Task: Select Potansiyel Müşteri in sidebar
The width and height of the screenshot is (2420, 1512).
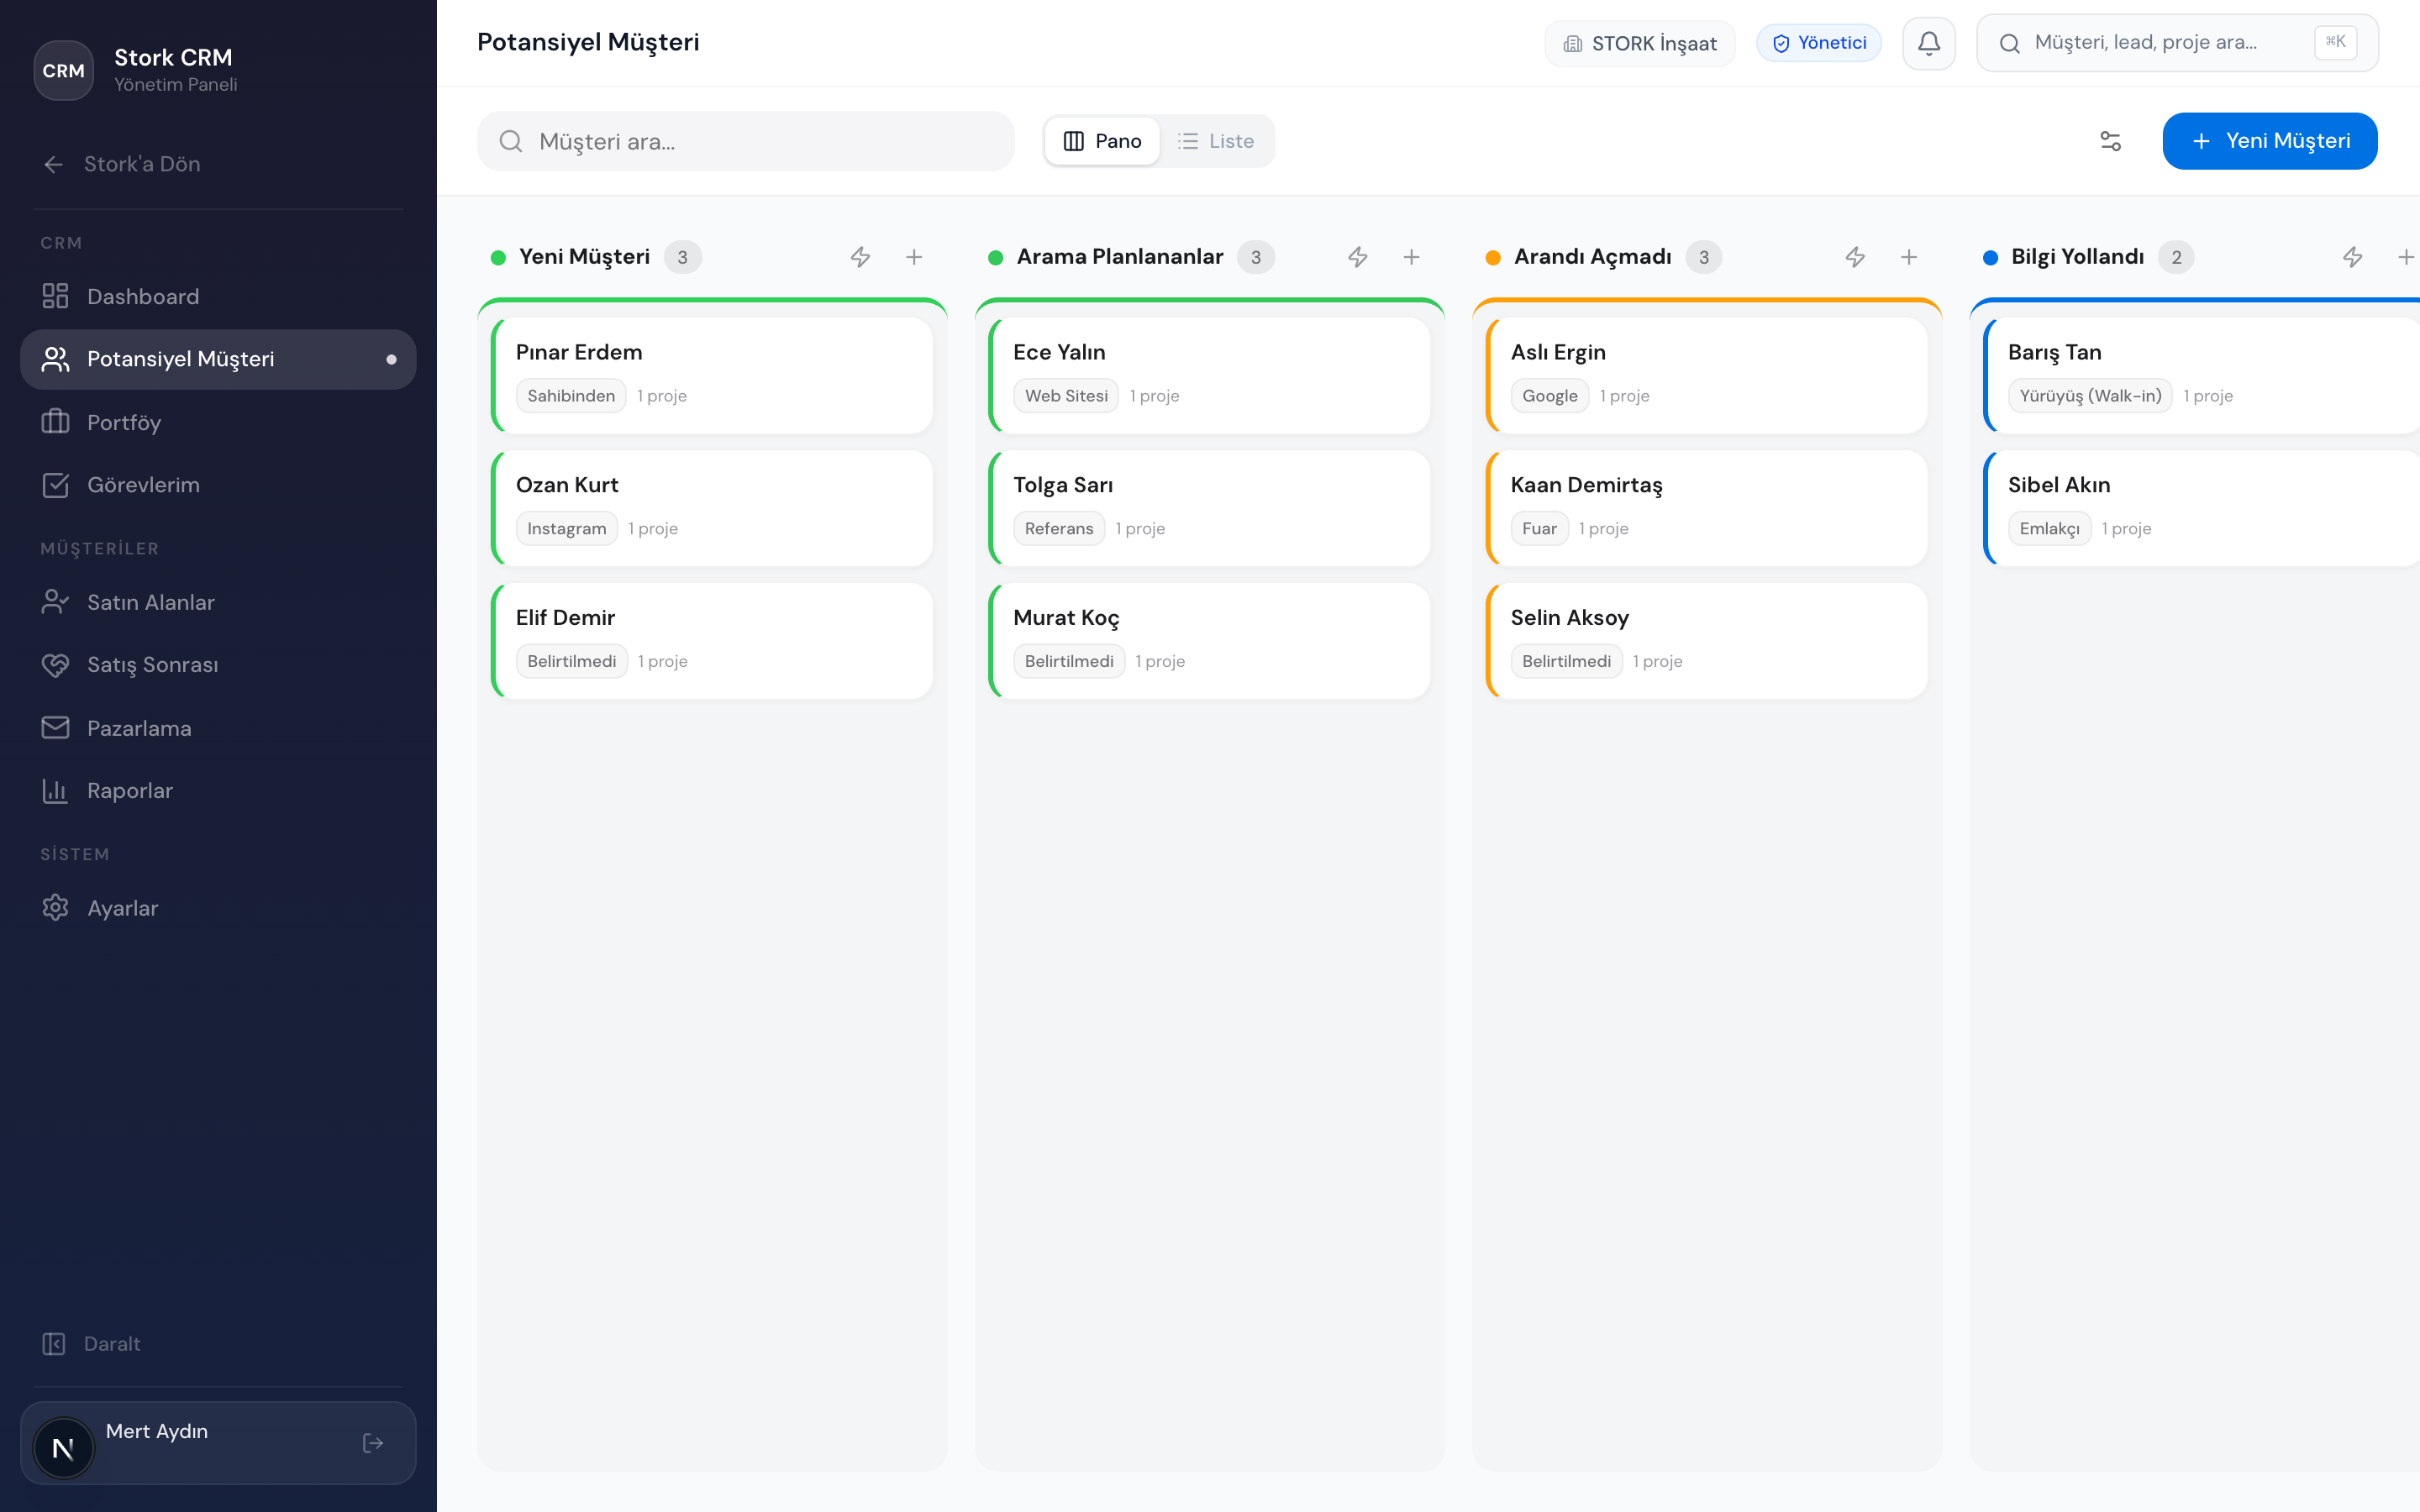Action: (x=218, y=359)
